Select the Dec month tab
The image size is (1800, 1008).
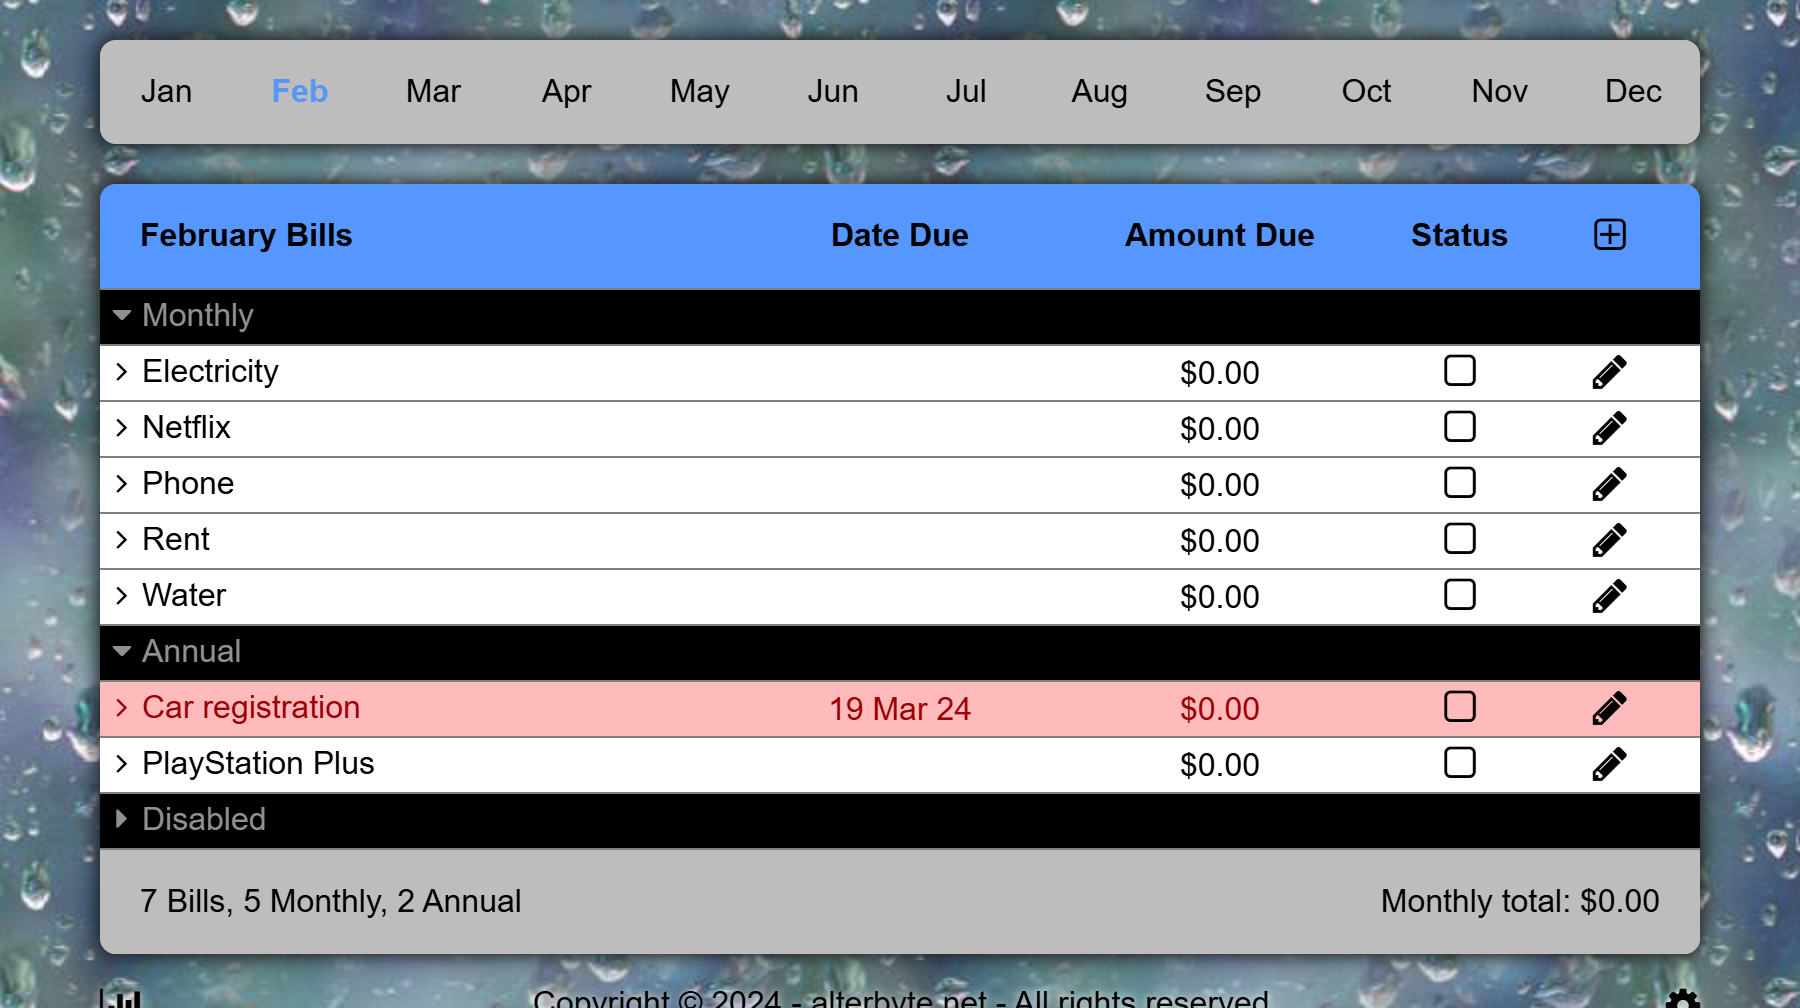tap(1632, 91)
